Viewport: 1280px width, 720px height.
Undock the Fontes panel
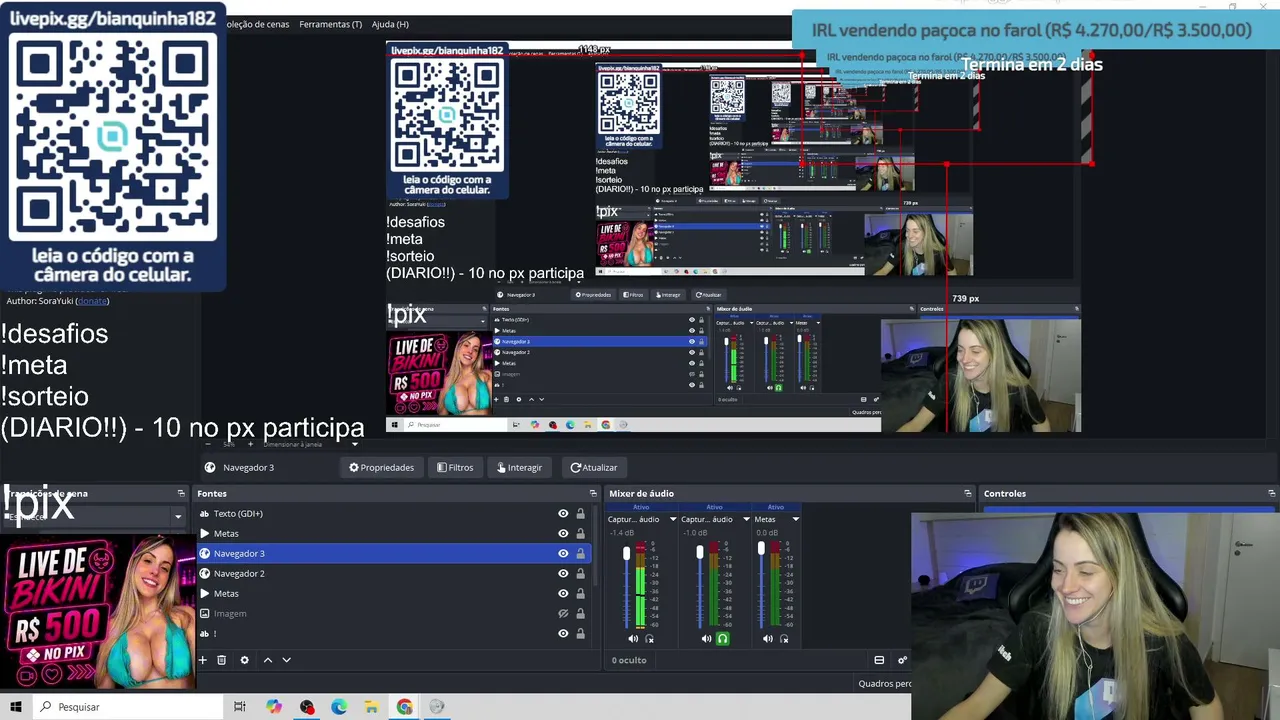pyautogui.click(x=593, y=493)
